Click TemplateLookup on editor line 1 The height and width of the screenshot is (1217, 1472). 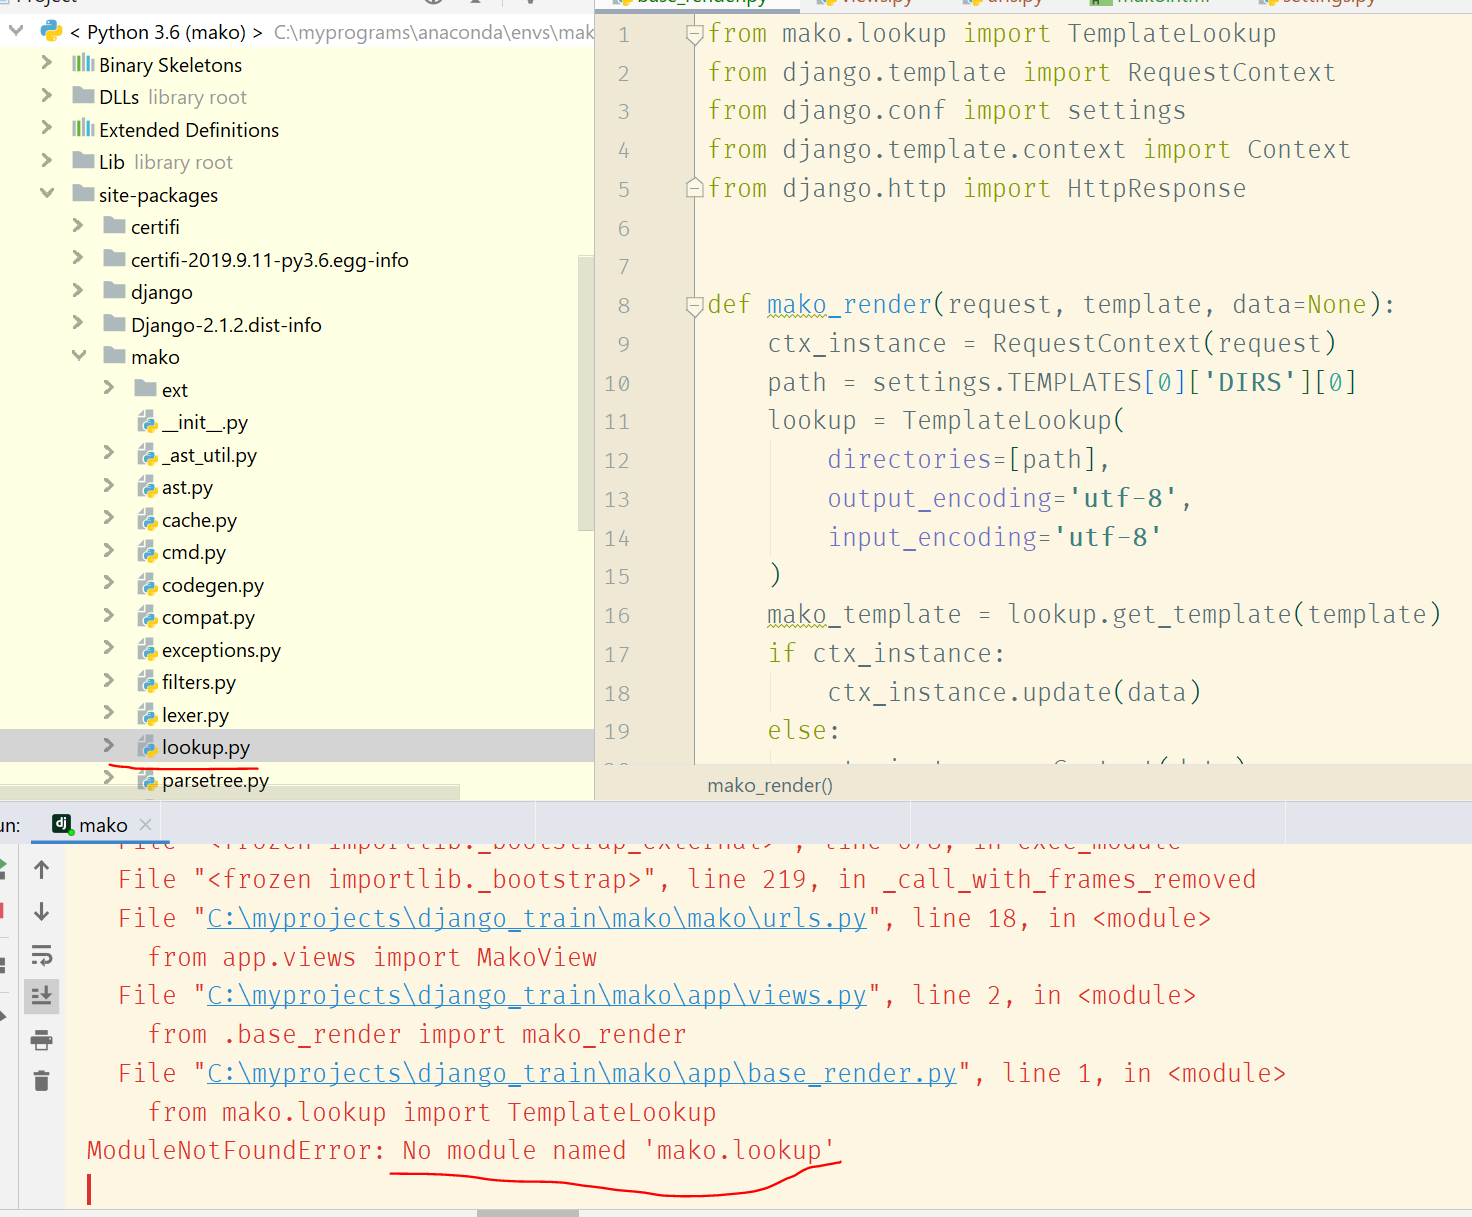[1171, 34]
